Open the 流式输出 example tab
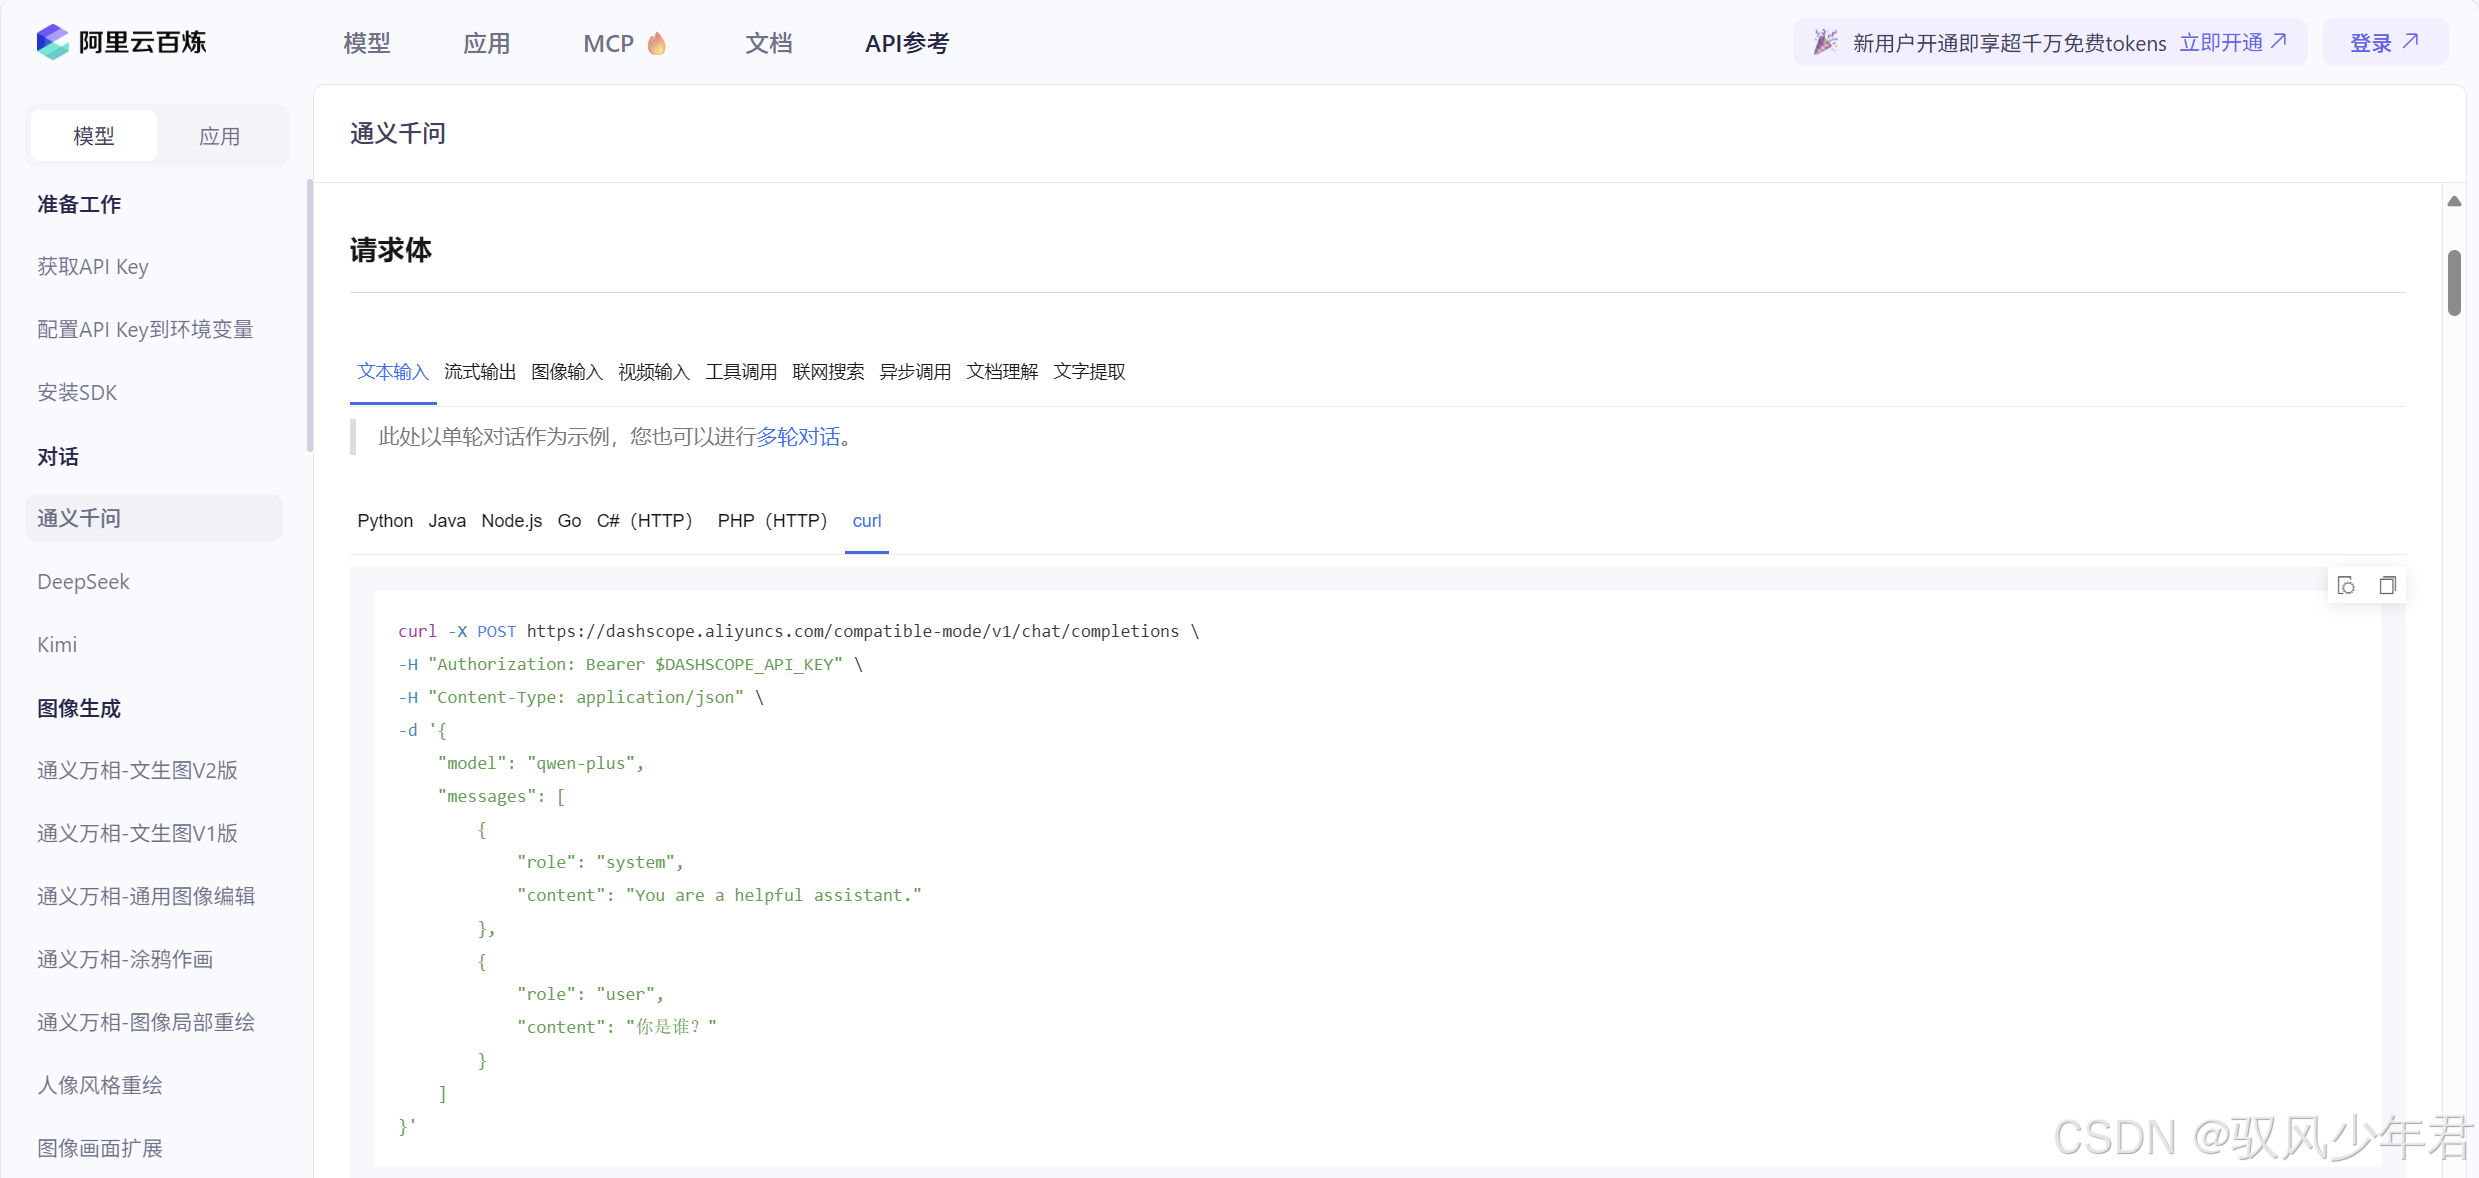 click(x=480, y=372)
